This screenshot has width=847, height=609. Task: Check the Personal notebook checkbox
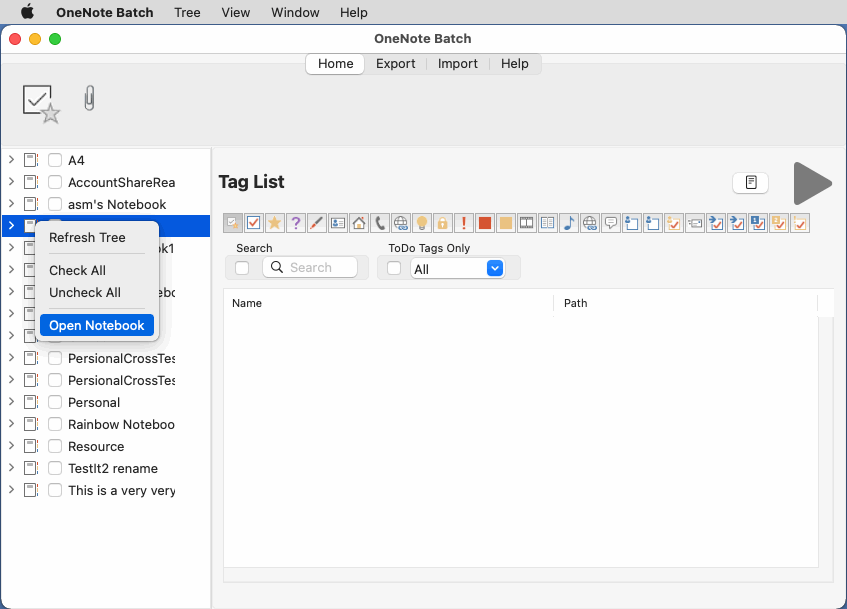point(55,402)
